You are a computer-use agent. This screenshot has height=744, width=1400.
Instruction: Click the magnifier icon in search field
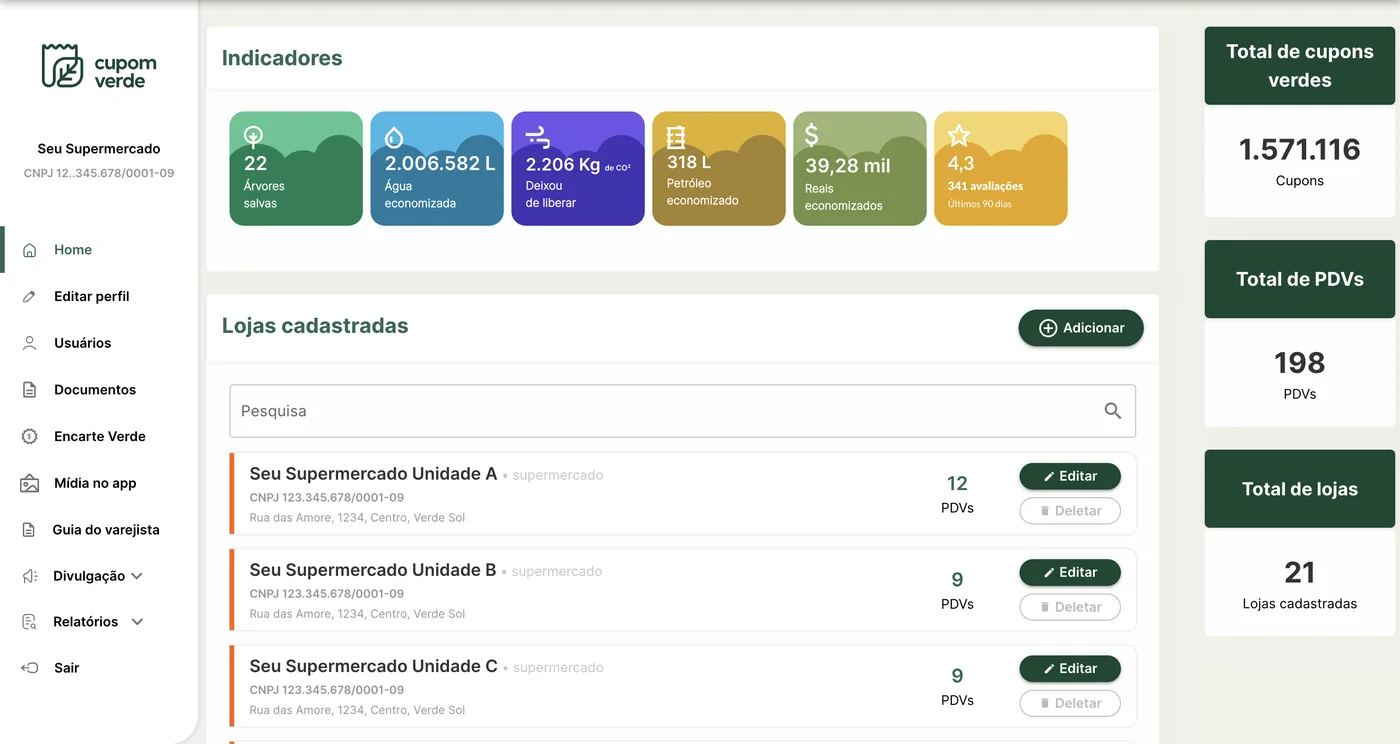click(1112, 411)
